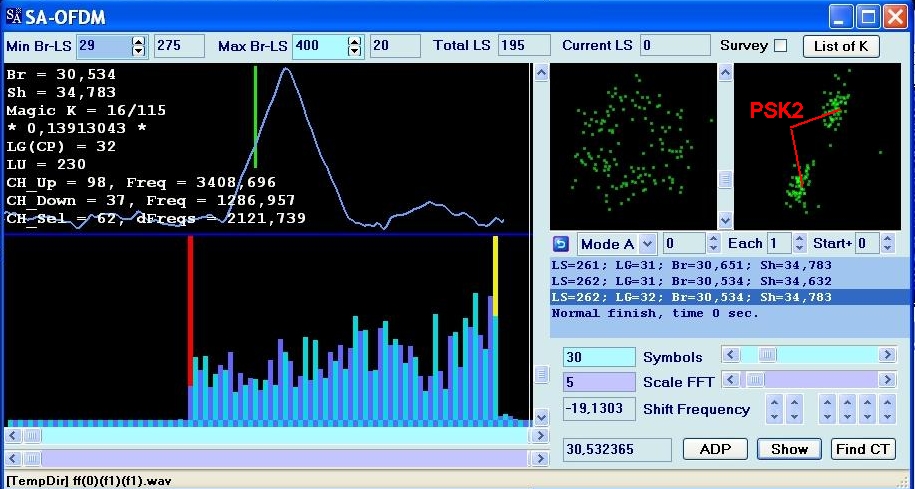Click the purple horizontal scrollbar left arrow
This screenshot has width=915, height=489.
pos(12,457)
